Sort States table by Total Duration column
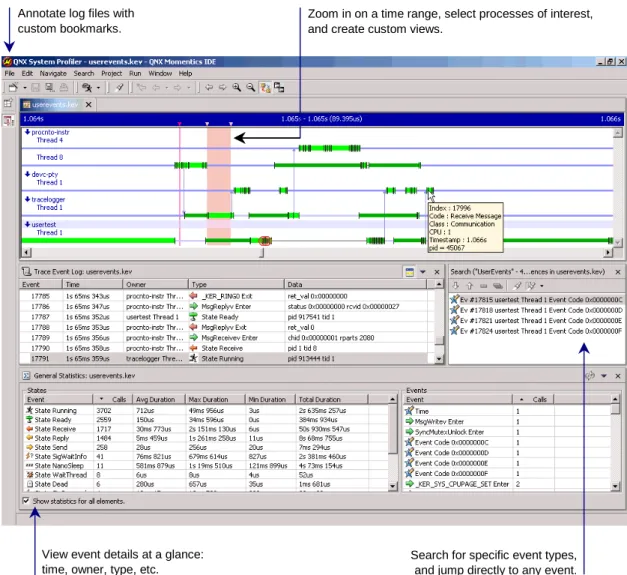 click(x=331, y=399)
